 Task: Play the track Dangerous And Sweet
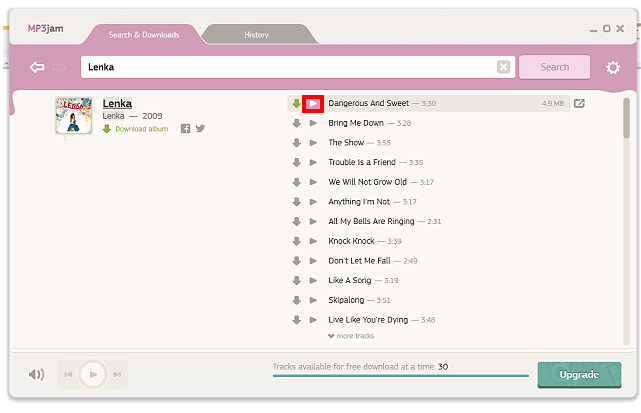[313, 103]
